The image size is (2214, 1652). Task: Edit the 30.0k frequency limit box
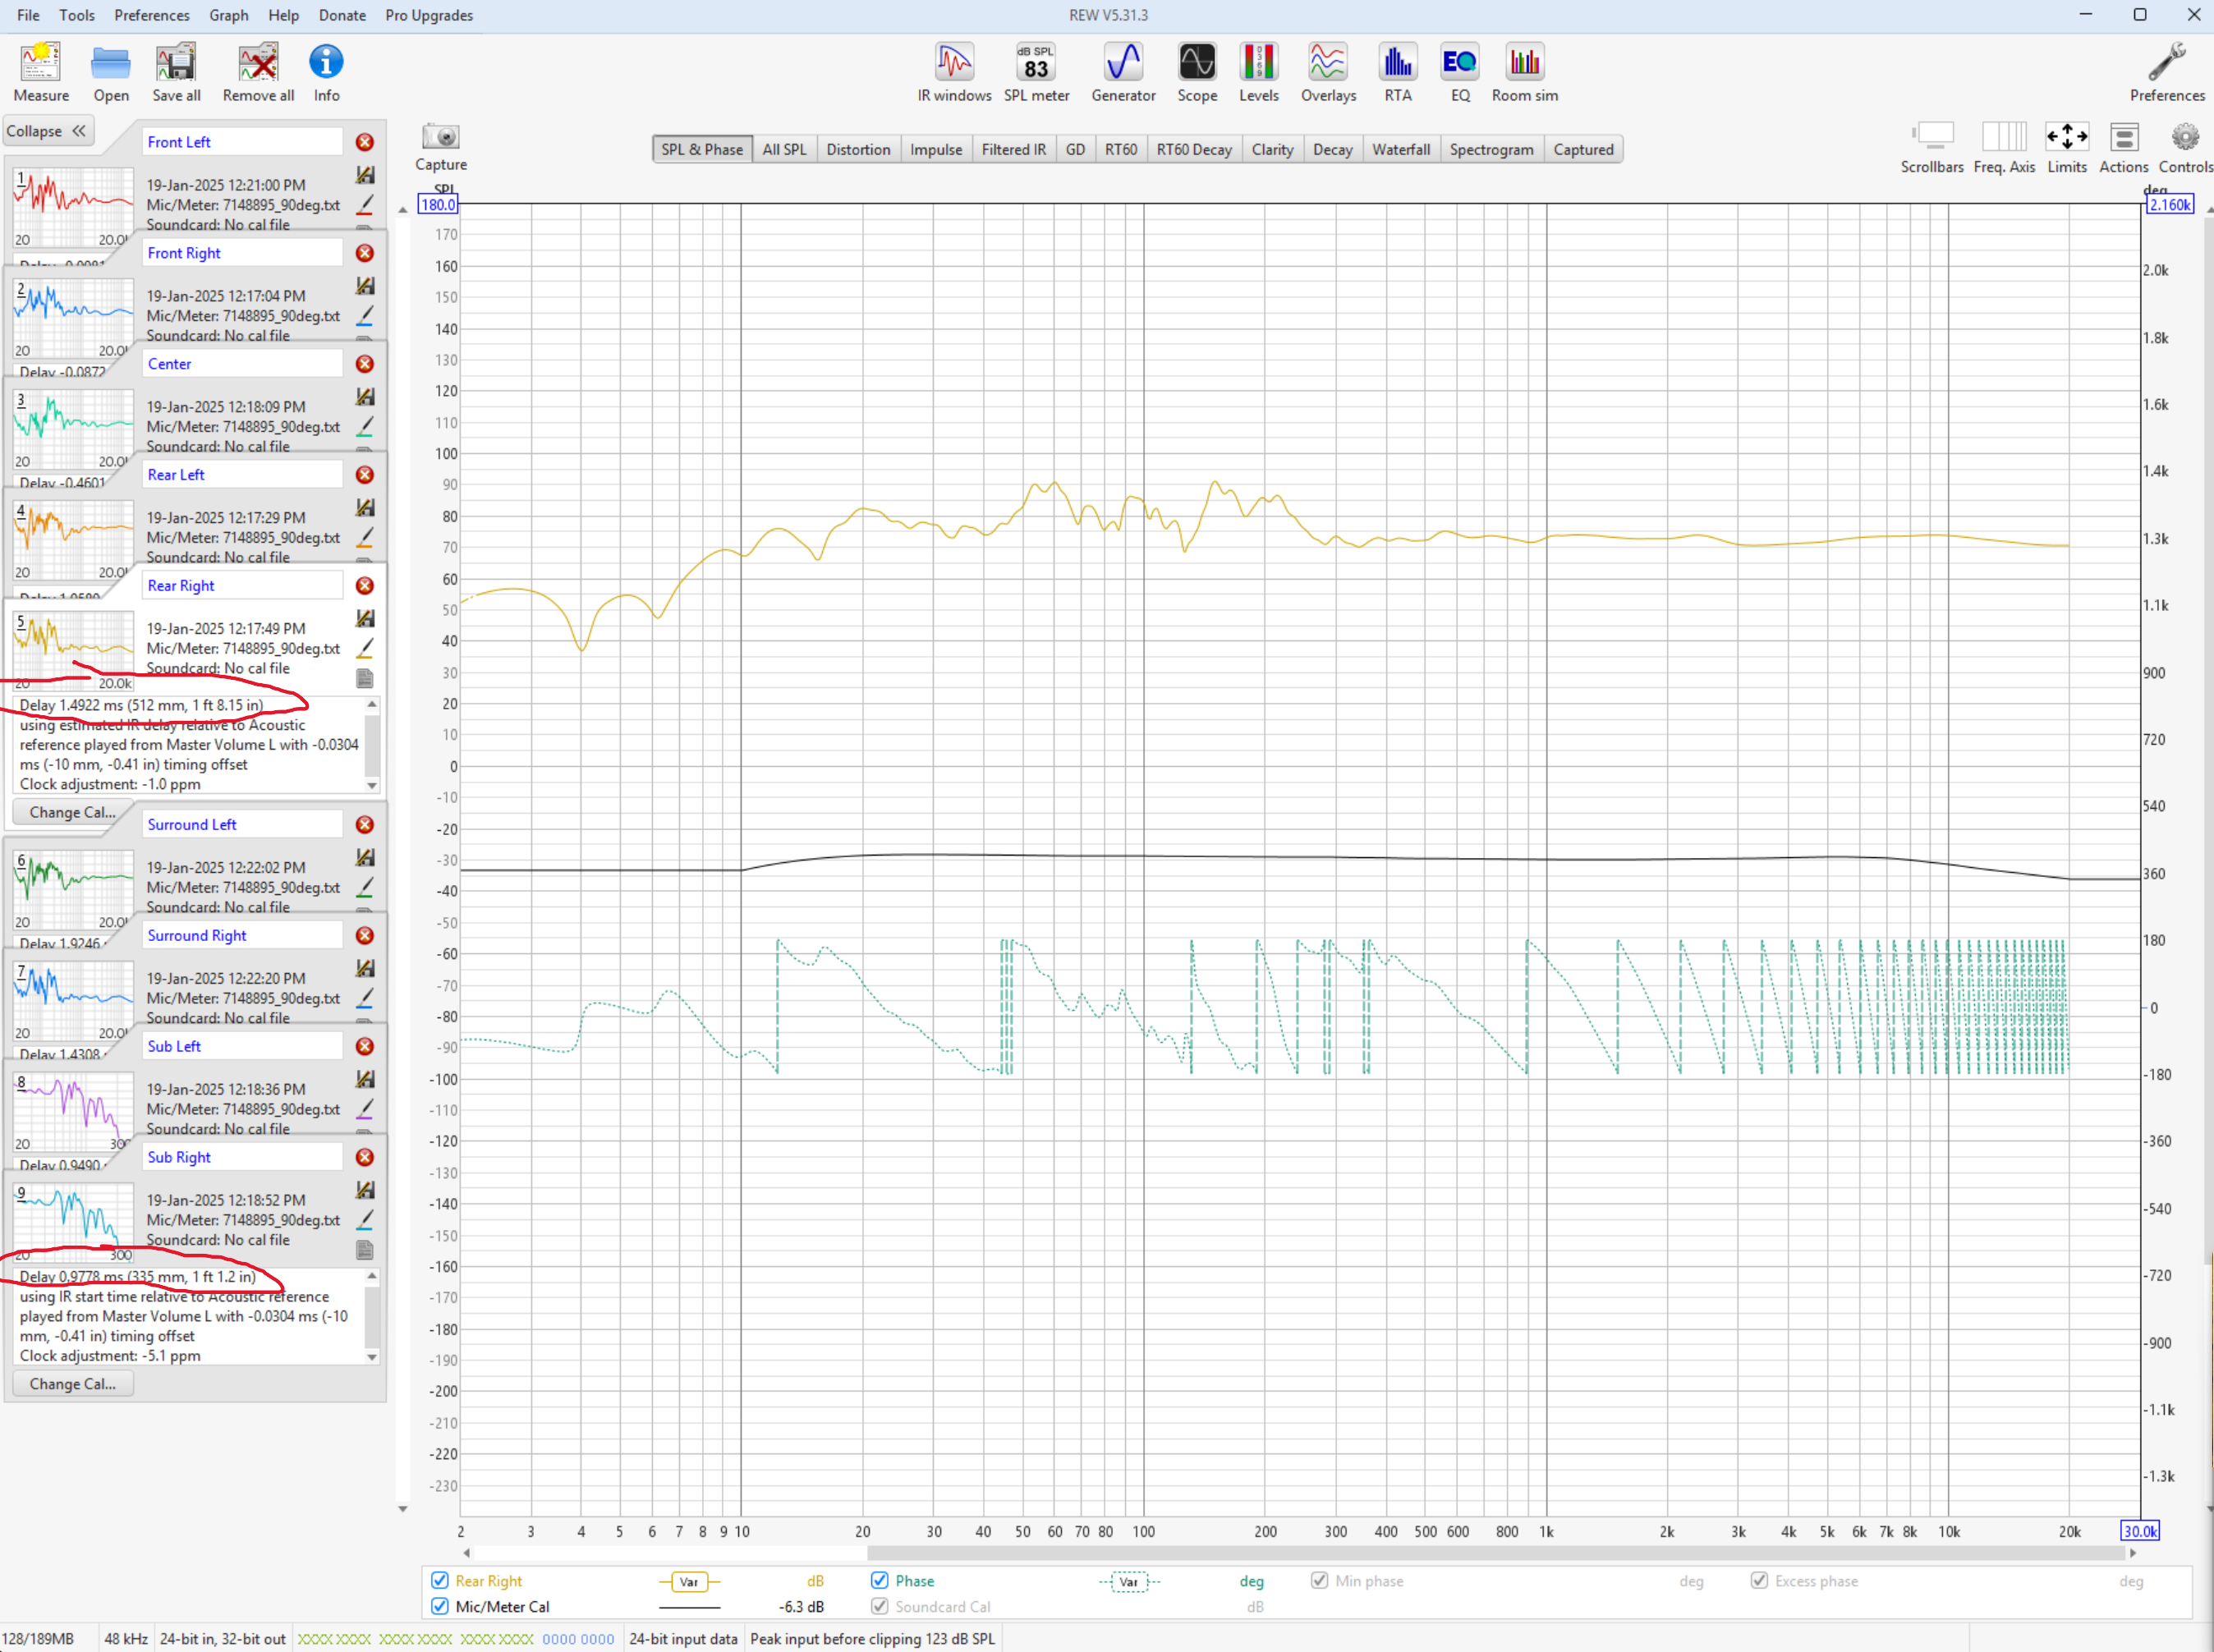pos(2140,1531)
